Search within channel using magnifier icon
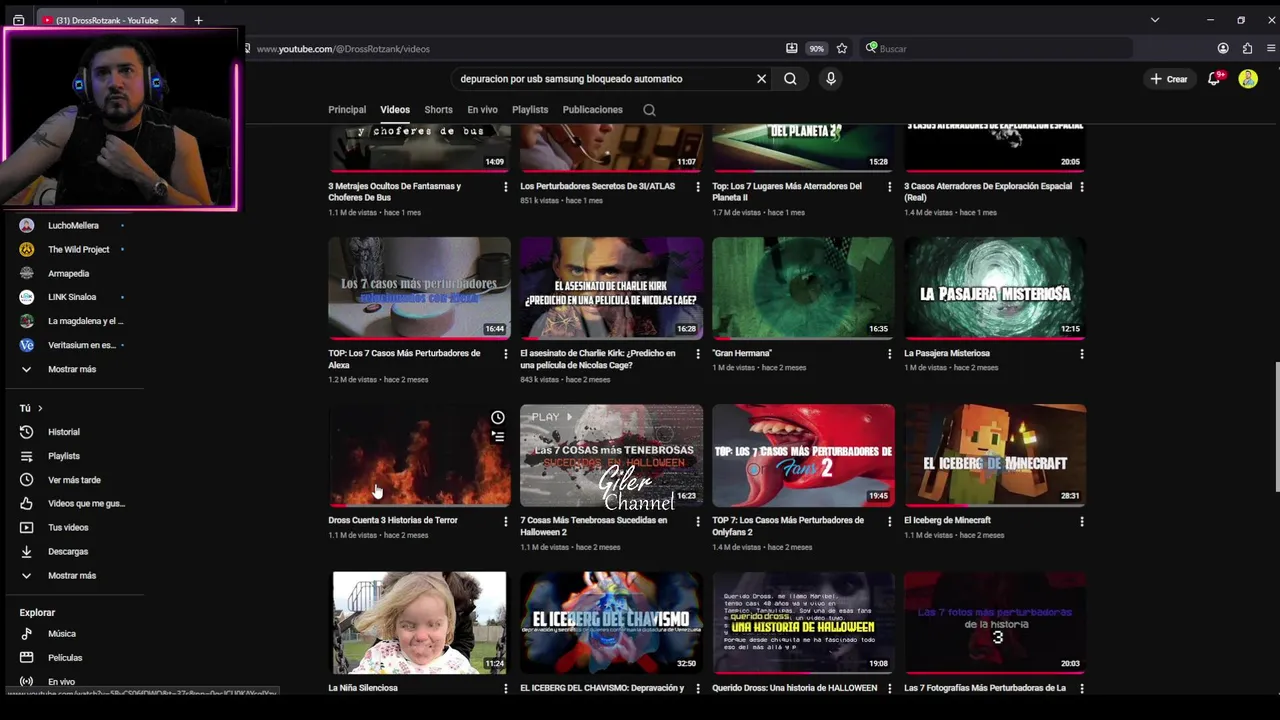1280x720 pixels. click(649, 110)
